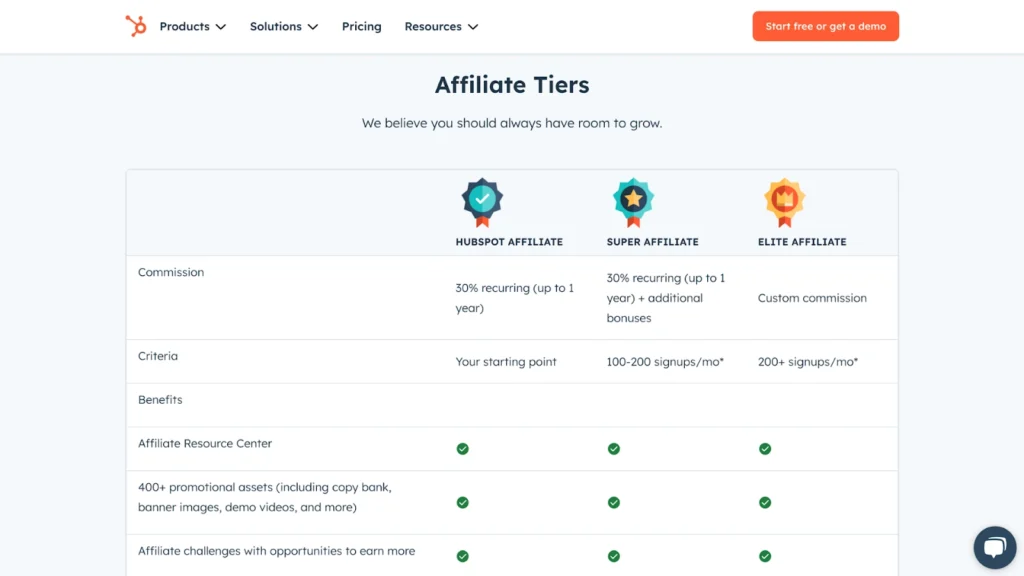The image size is (1024, 576).
Task: Expand the Products dropdown chevron
Action: (221, 27)
